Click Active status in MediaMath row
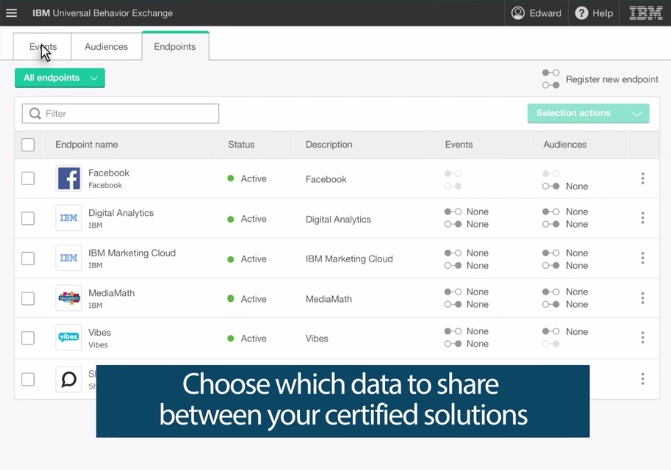Image resolution: width=671 pixels, height=470 pixels. (x=247, y=299)
